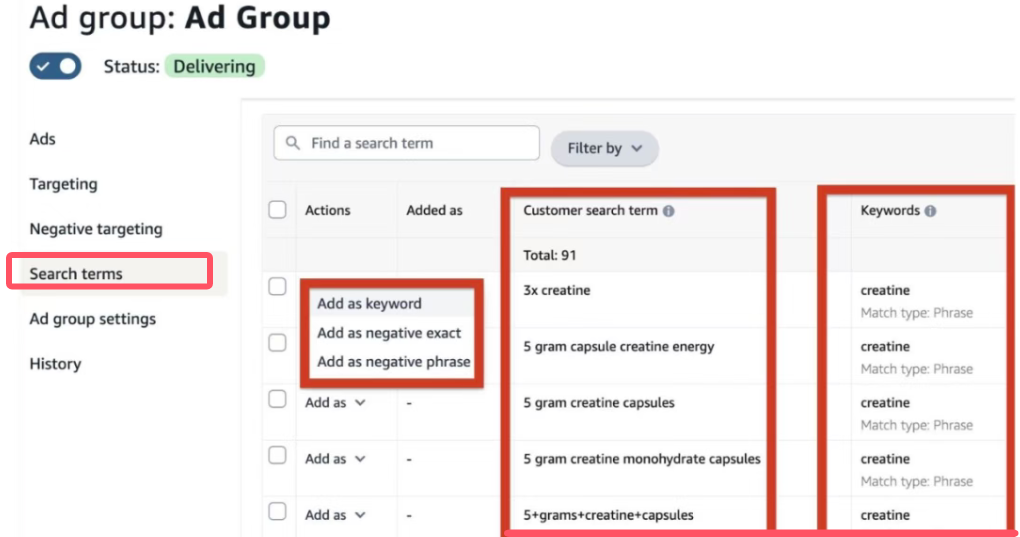This screenshot has width=1020, height=537.
Task: Select checkbox for 5 gram creatine capsules
Action: pos(278,399)
